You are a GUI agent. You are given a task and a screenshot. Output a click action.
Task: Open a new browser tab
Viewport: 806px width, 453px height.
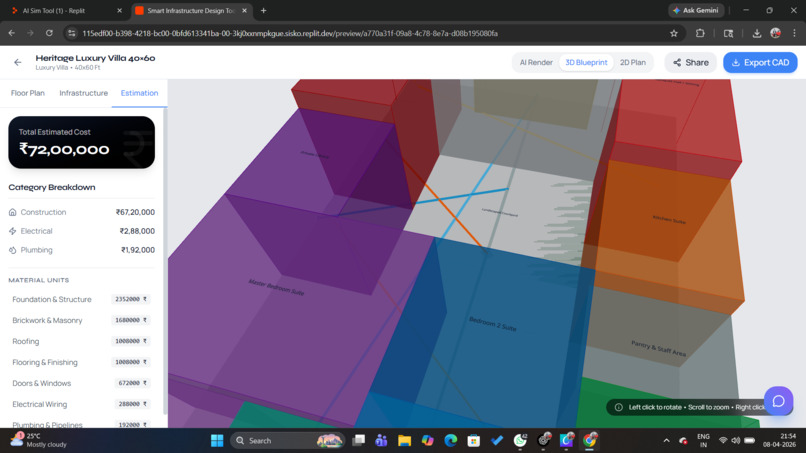263,10
